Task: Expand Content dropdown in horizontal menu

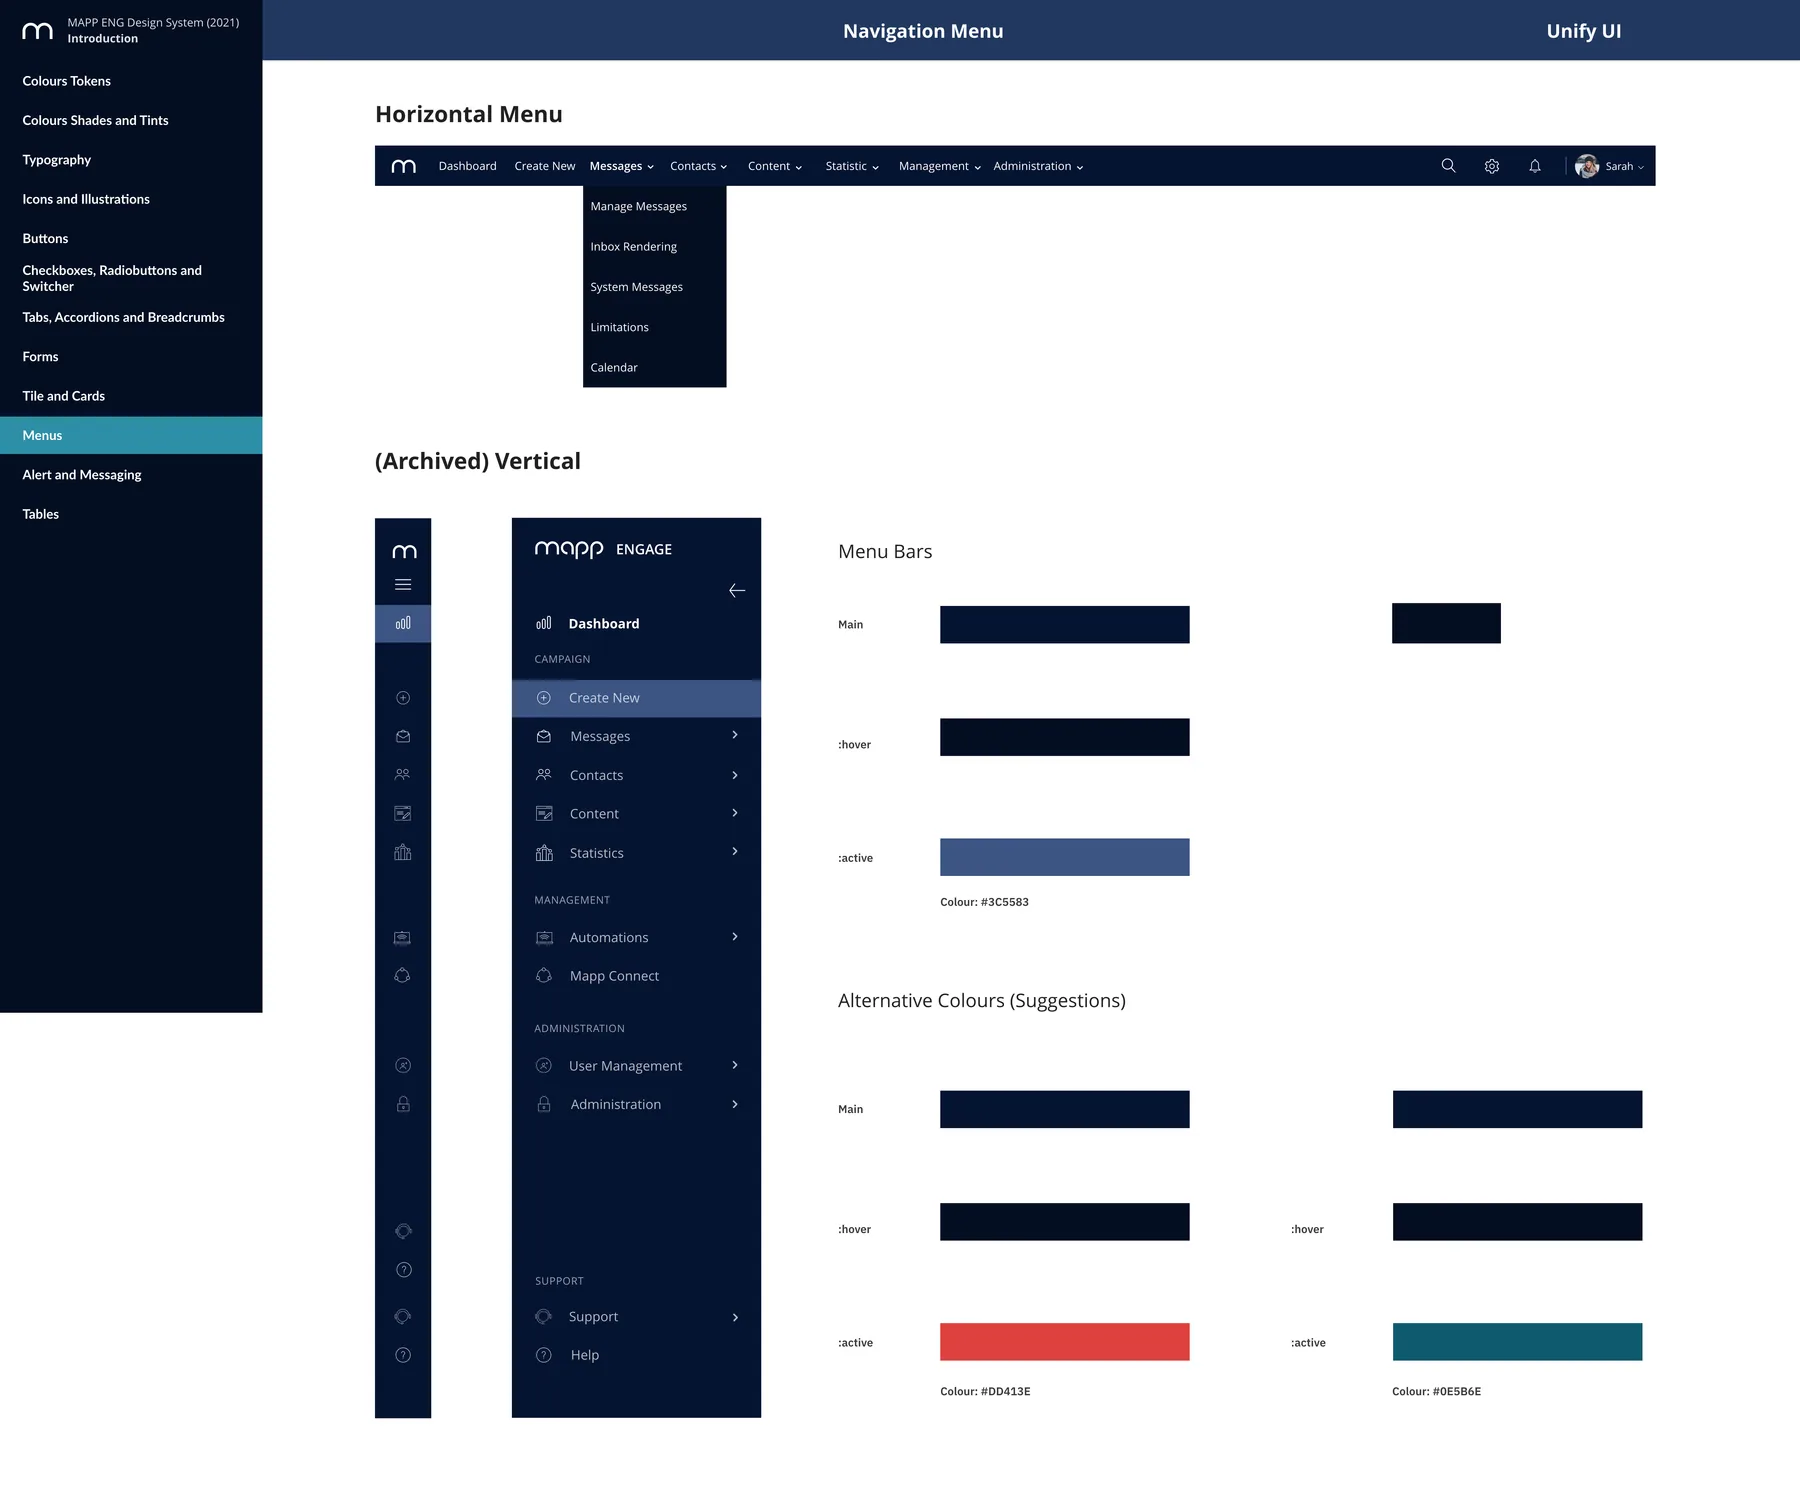Action: coord(775,166)
